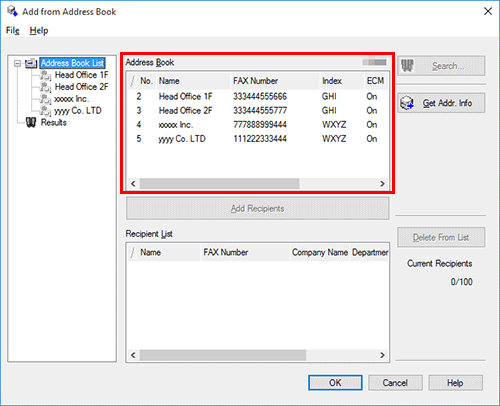Click the yyyy Co. LTD contact icon in the tree

click(x=45, y=111)
